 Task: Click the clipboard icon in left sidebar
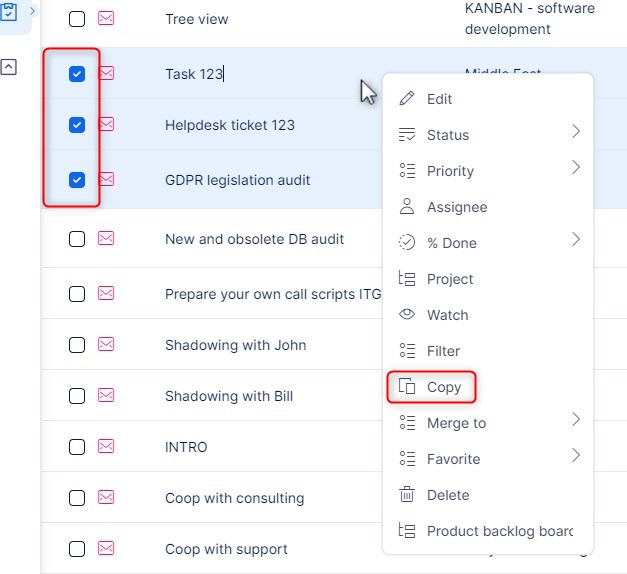10,13
